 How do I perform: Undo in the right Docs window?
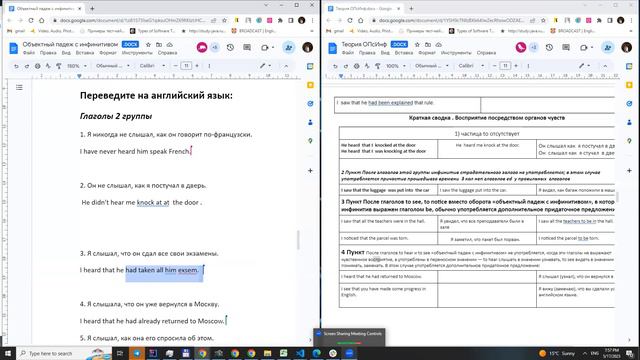335,66
